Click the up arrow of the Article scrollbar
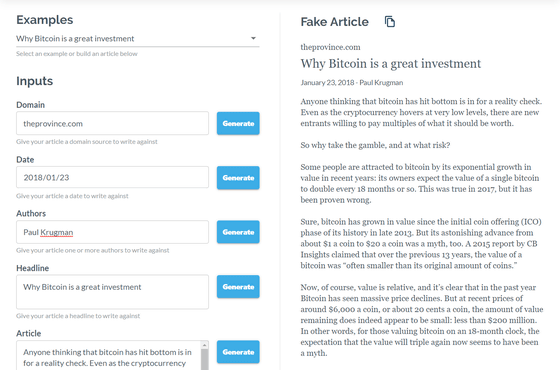 click(205, 345)
